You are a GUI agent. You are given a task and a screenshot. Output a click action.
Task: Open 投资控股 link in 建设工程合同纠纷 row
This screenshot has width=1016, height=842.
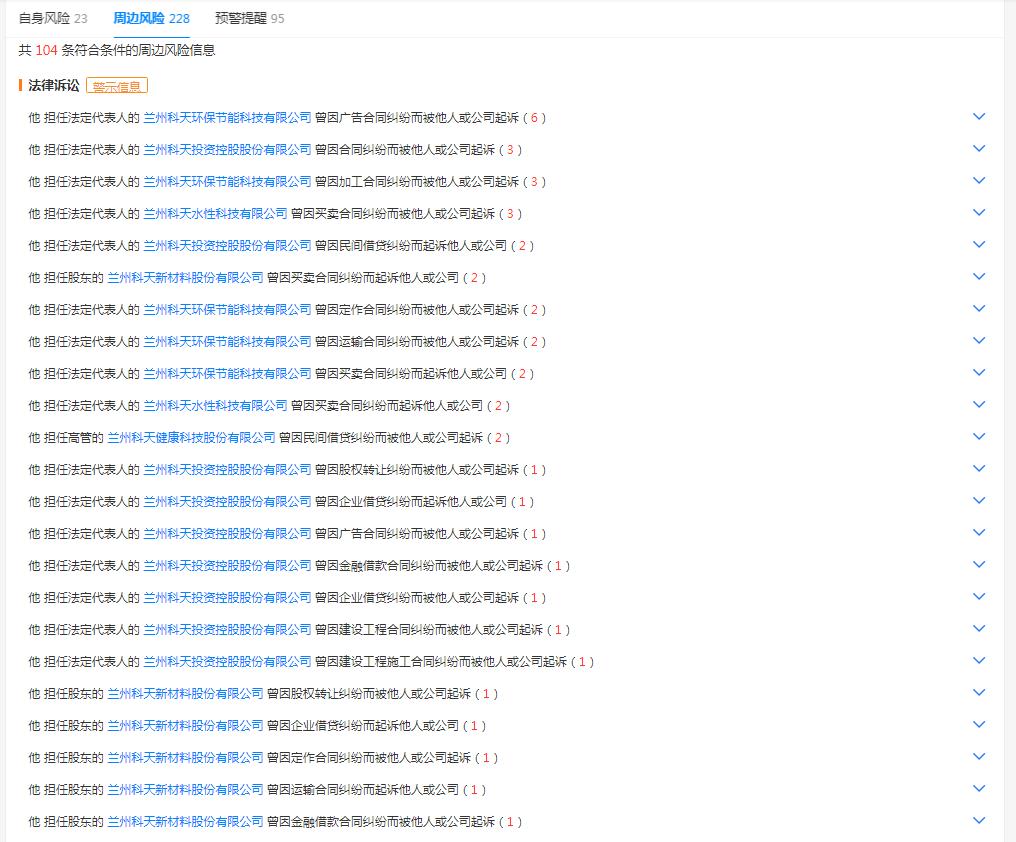point(227,629)
